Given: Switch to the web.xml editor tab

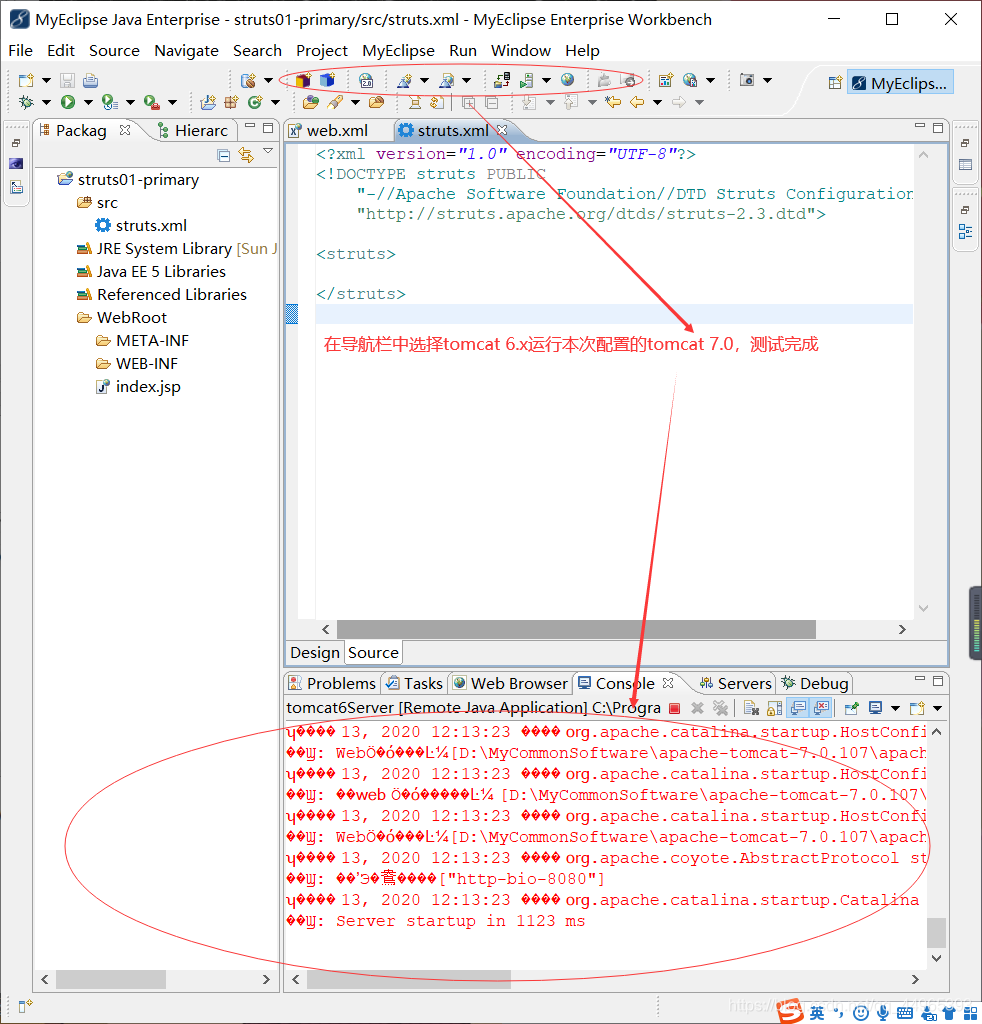Looking at the screenshot, I should coord(336,130).
